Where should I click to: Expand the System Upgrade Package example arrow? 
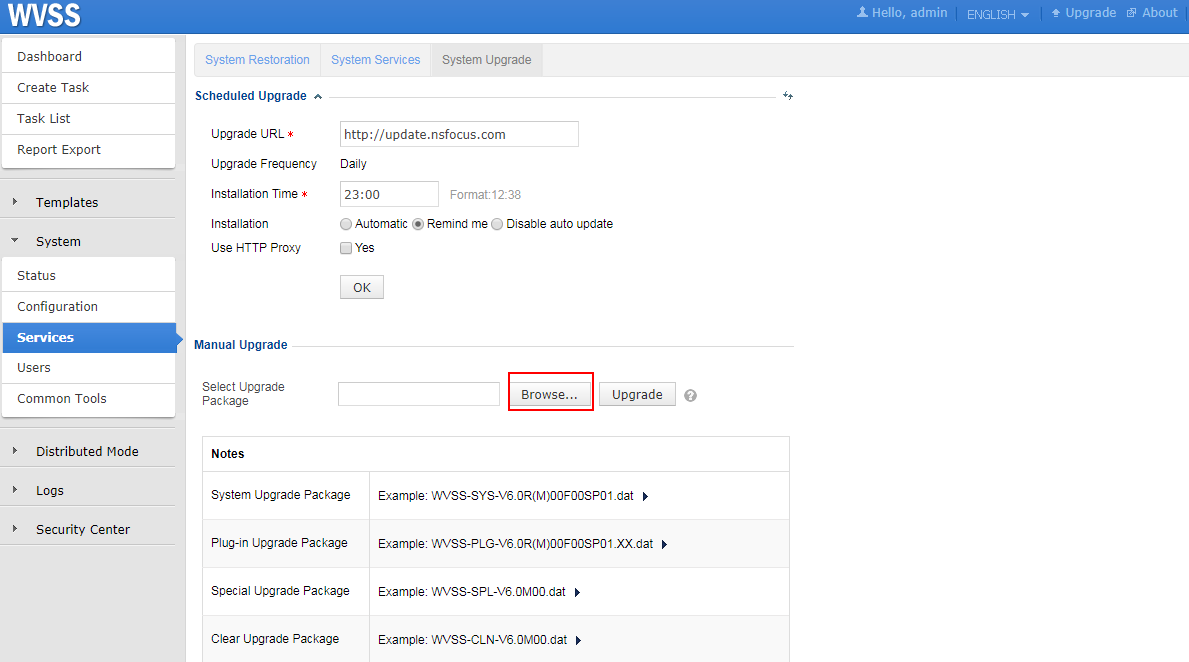coord(645,496)
